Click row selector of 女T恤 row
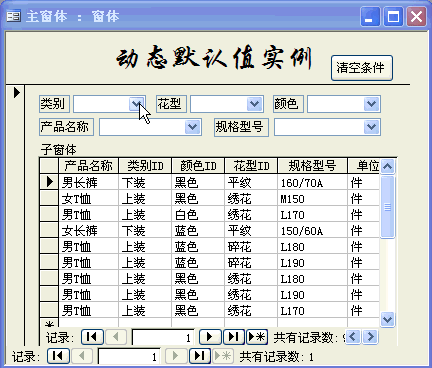432x368 pixels. 49,198
